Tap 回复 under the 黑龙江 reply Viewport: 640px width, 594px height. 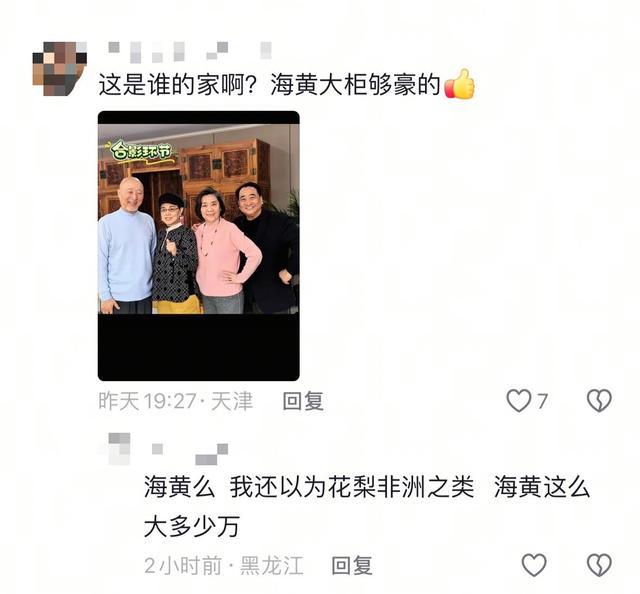point(352,565)
